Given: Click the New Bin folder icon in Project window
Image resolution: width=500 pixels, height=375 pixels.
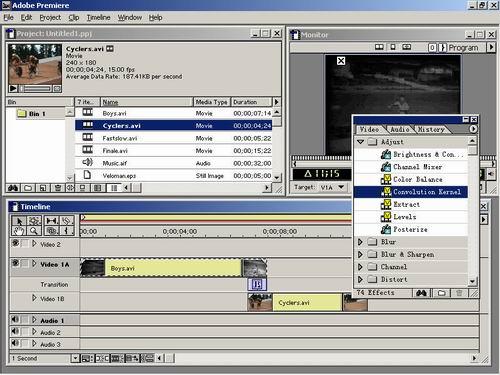Looking at the screenshot, I should click(28, 188).
